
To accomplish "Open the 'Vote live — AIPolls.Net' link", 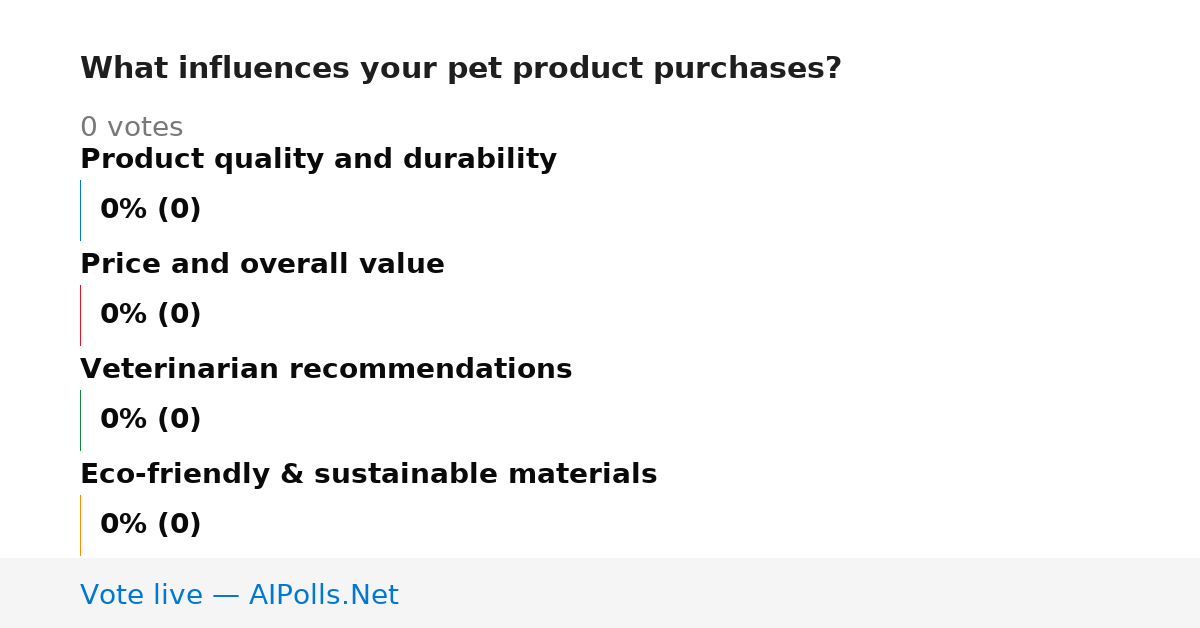I will click(x=239, y=595).
